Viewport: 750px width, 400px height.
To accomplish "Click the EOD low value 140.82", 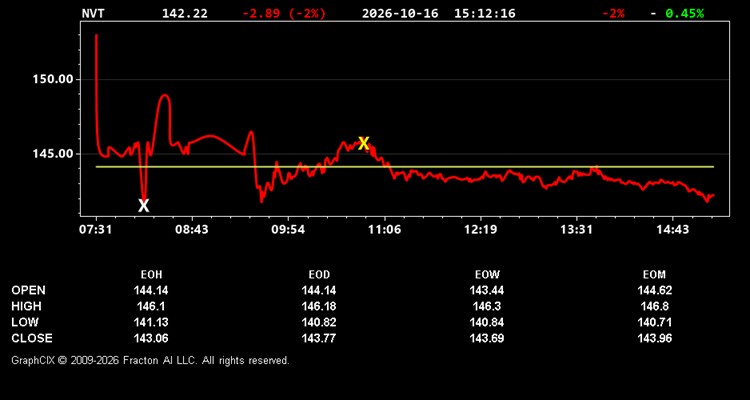I will tap(319, 322).
